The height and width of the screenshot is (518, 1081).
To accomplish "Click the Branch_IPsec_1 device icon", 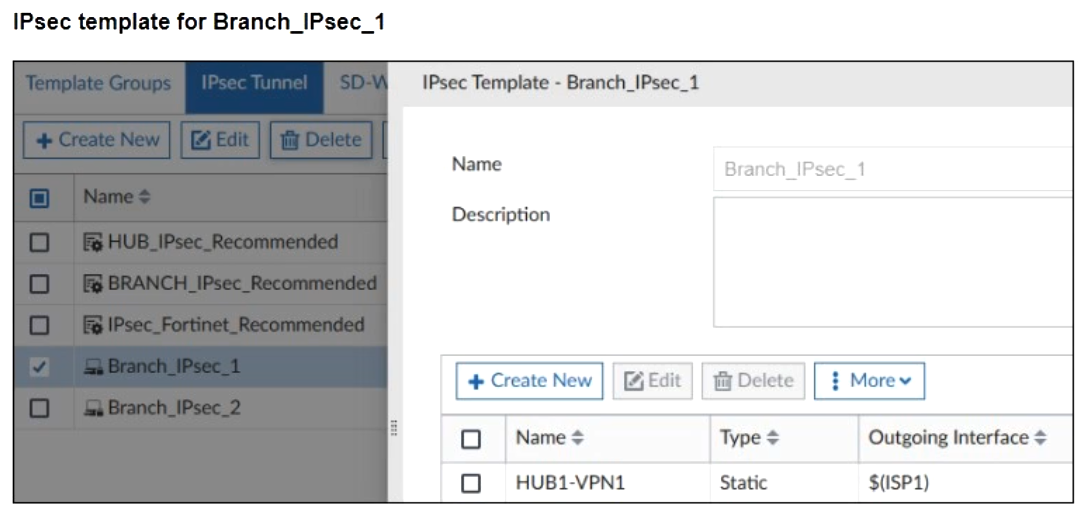I will [x=93, y=367].
